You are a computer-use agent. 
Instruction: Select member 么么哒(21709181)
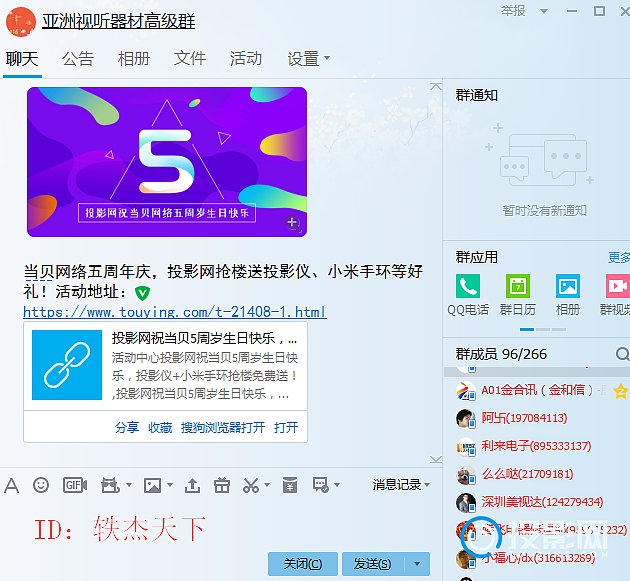[536, 474]
